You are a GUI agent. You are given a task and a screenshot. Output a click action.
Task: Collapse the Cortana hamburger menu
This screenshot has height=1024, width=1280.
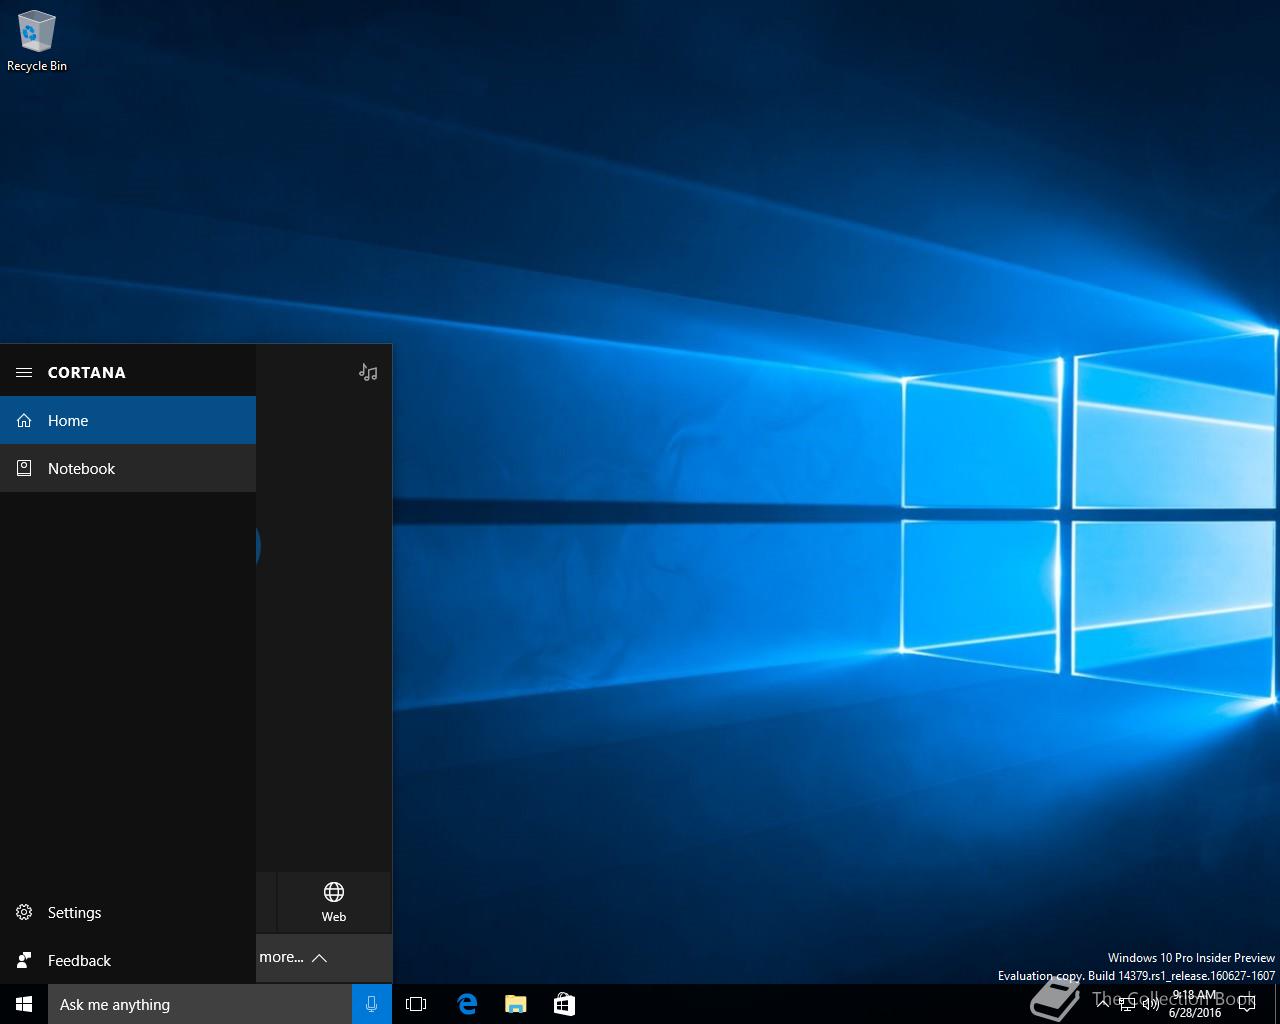(x=24, y=372)
